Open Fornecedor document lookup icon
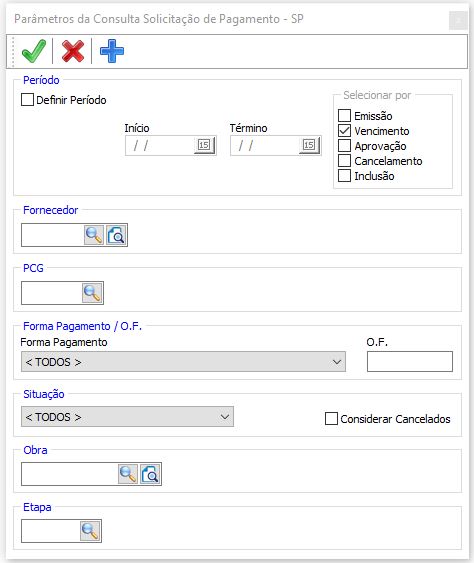The height and width of the screenshot is (563, 474). pos(116,235)
